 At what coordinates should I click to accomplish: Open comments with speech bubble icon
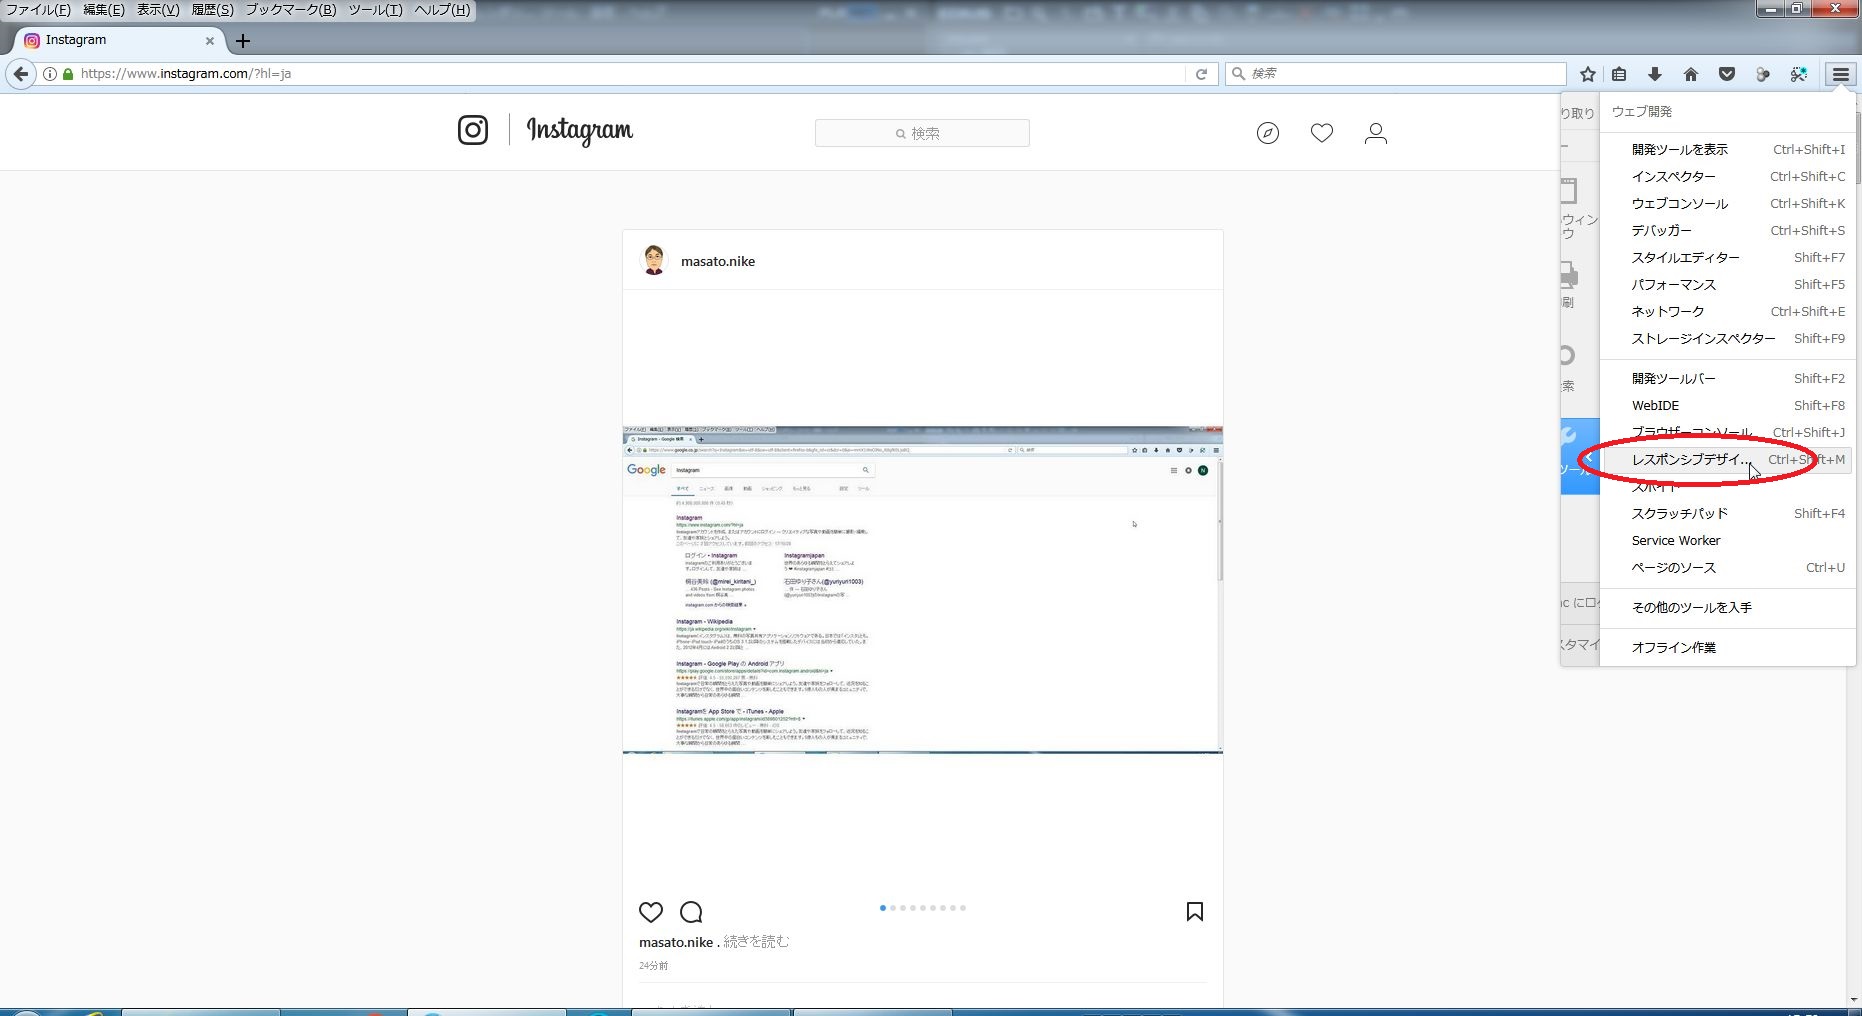click(691, 912)
